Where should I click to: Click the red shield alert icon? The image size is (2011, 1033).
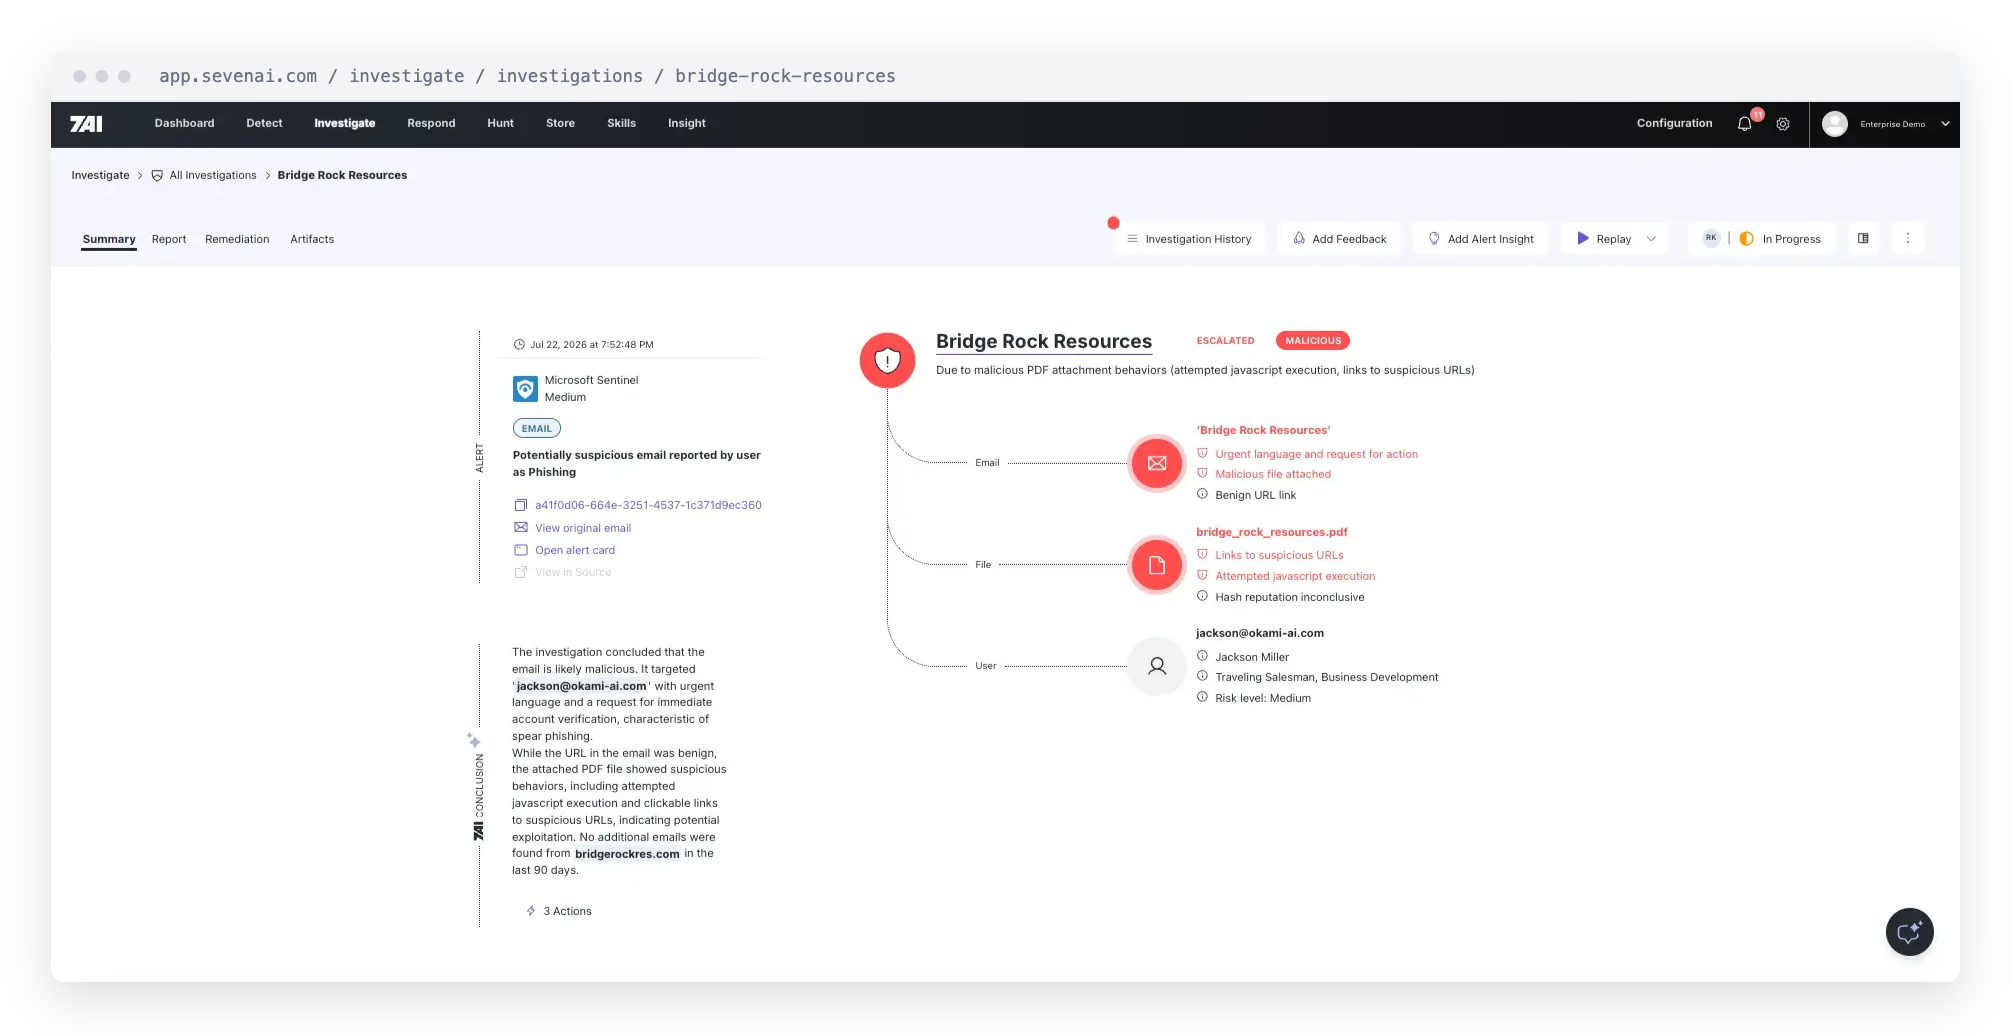pyautogui.click(x=887, y=360)
